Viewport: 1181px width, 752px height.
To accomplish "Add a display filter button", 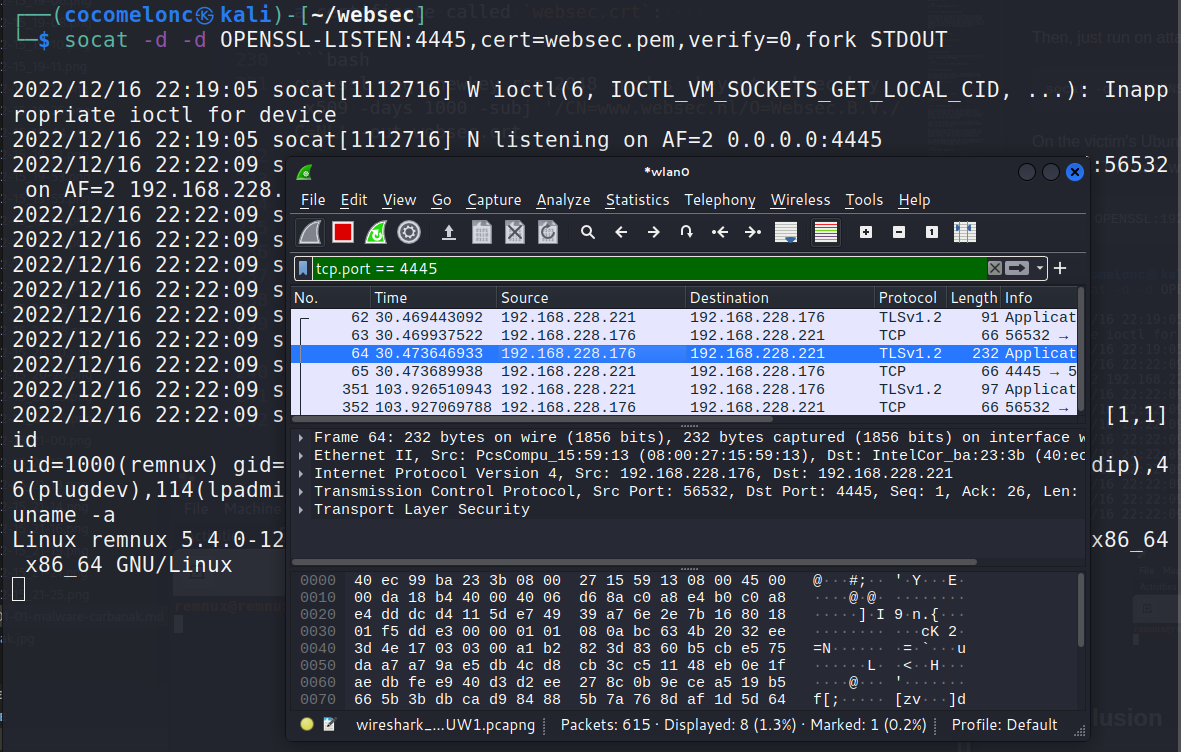I will (1060, 268).
